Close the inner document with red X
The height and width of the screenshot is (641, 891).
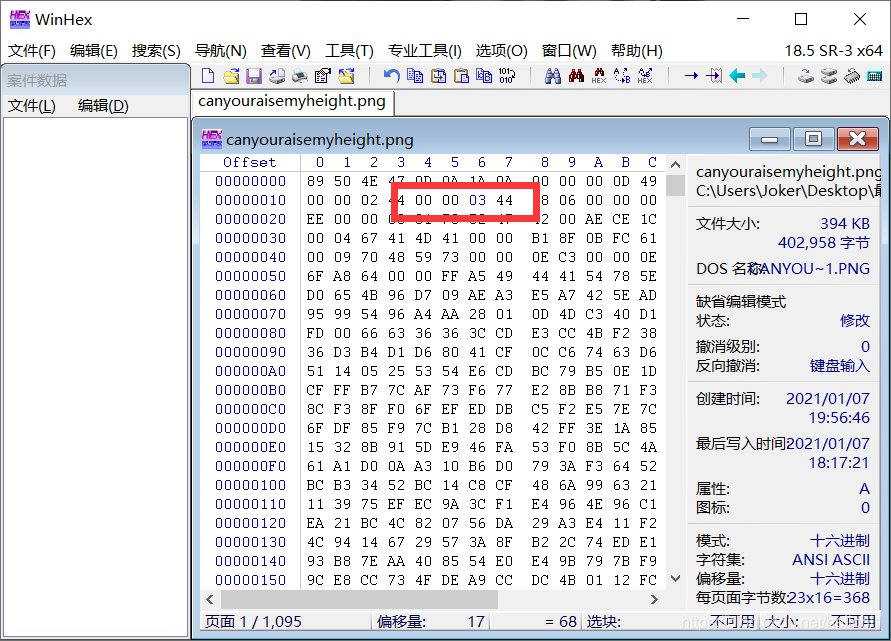(857, 139)
